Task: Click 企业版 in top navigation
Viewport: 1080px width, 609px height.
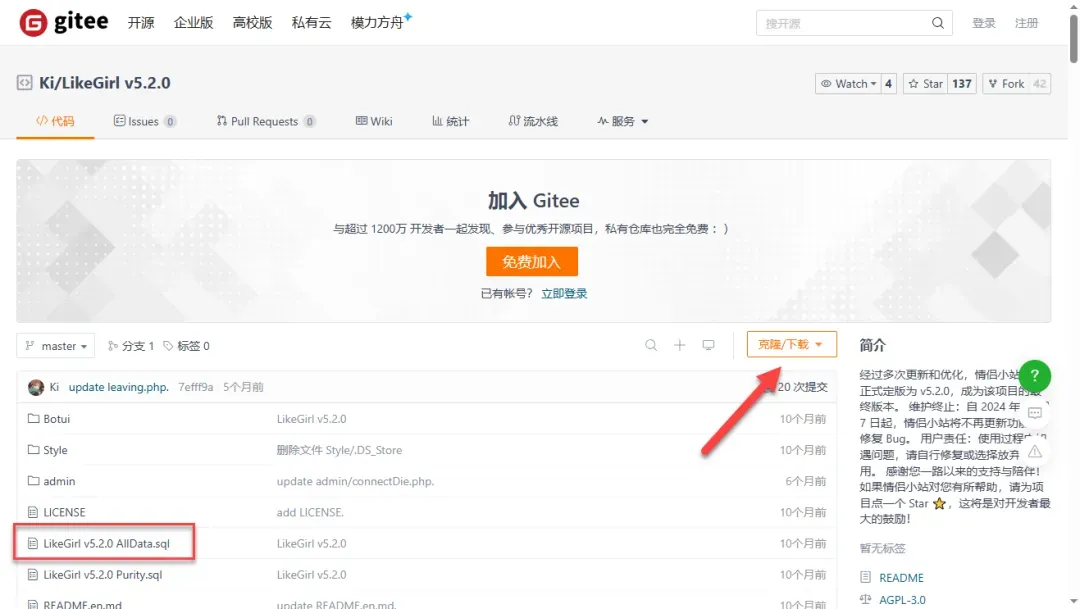Action: pyautogui.click(x=194, y=23)
